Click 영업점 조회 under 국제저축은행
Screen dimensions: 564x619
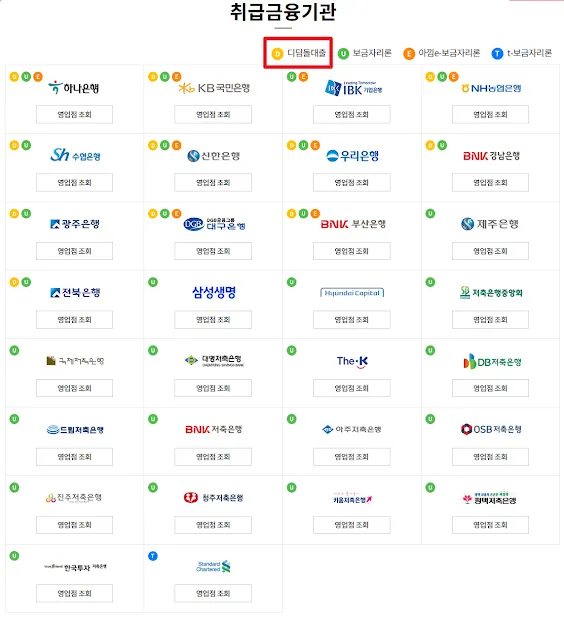75,388
